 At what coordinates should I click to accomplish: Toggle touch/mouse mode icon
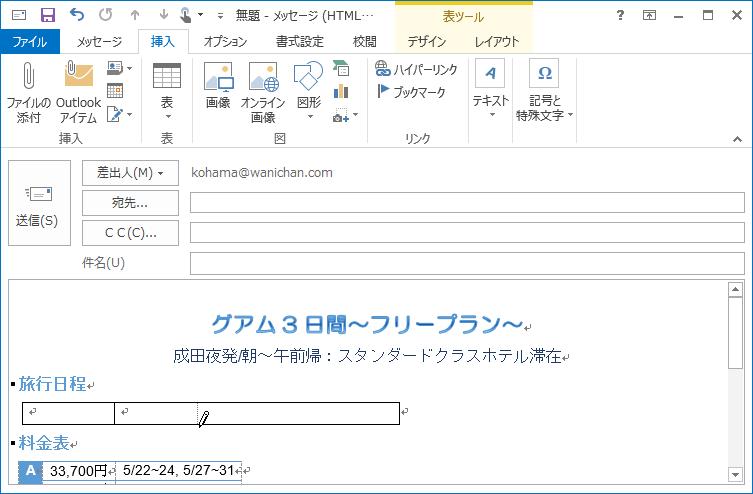pos(185,16)
